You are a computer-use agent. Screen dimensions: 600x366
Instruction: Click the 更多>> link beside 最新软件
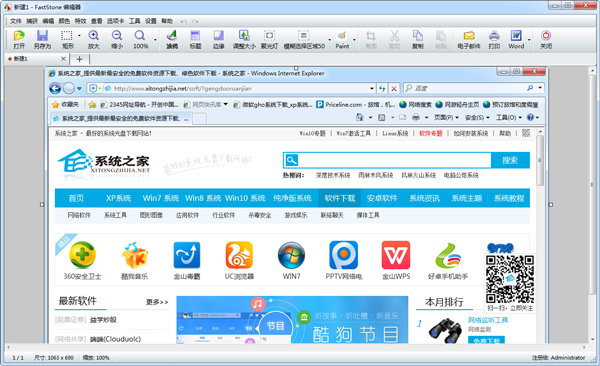(157, 302)
